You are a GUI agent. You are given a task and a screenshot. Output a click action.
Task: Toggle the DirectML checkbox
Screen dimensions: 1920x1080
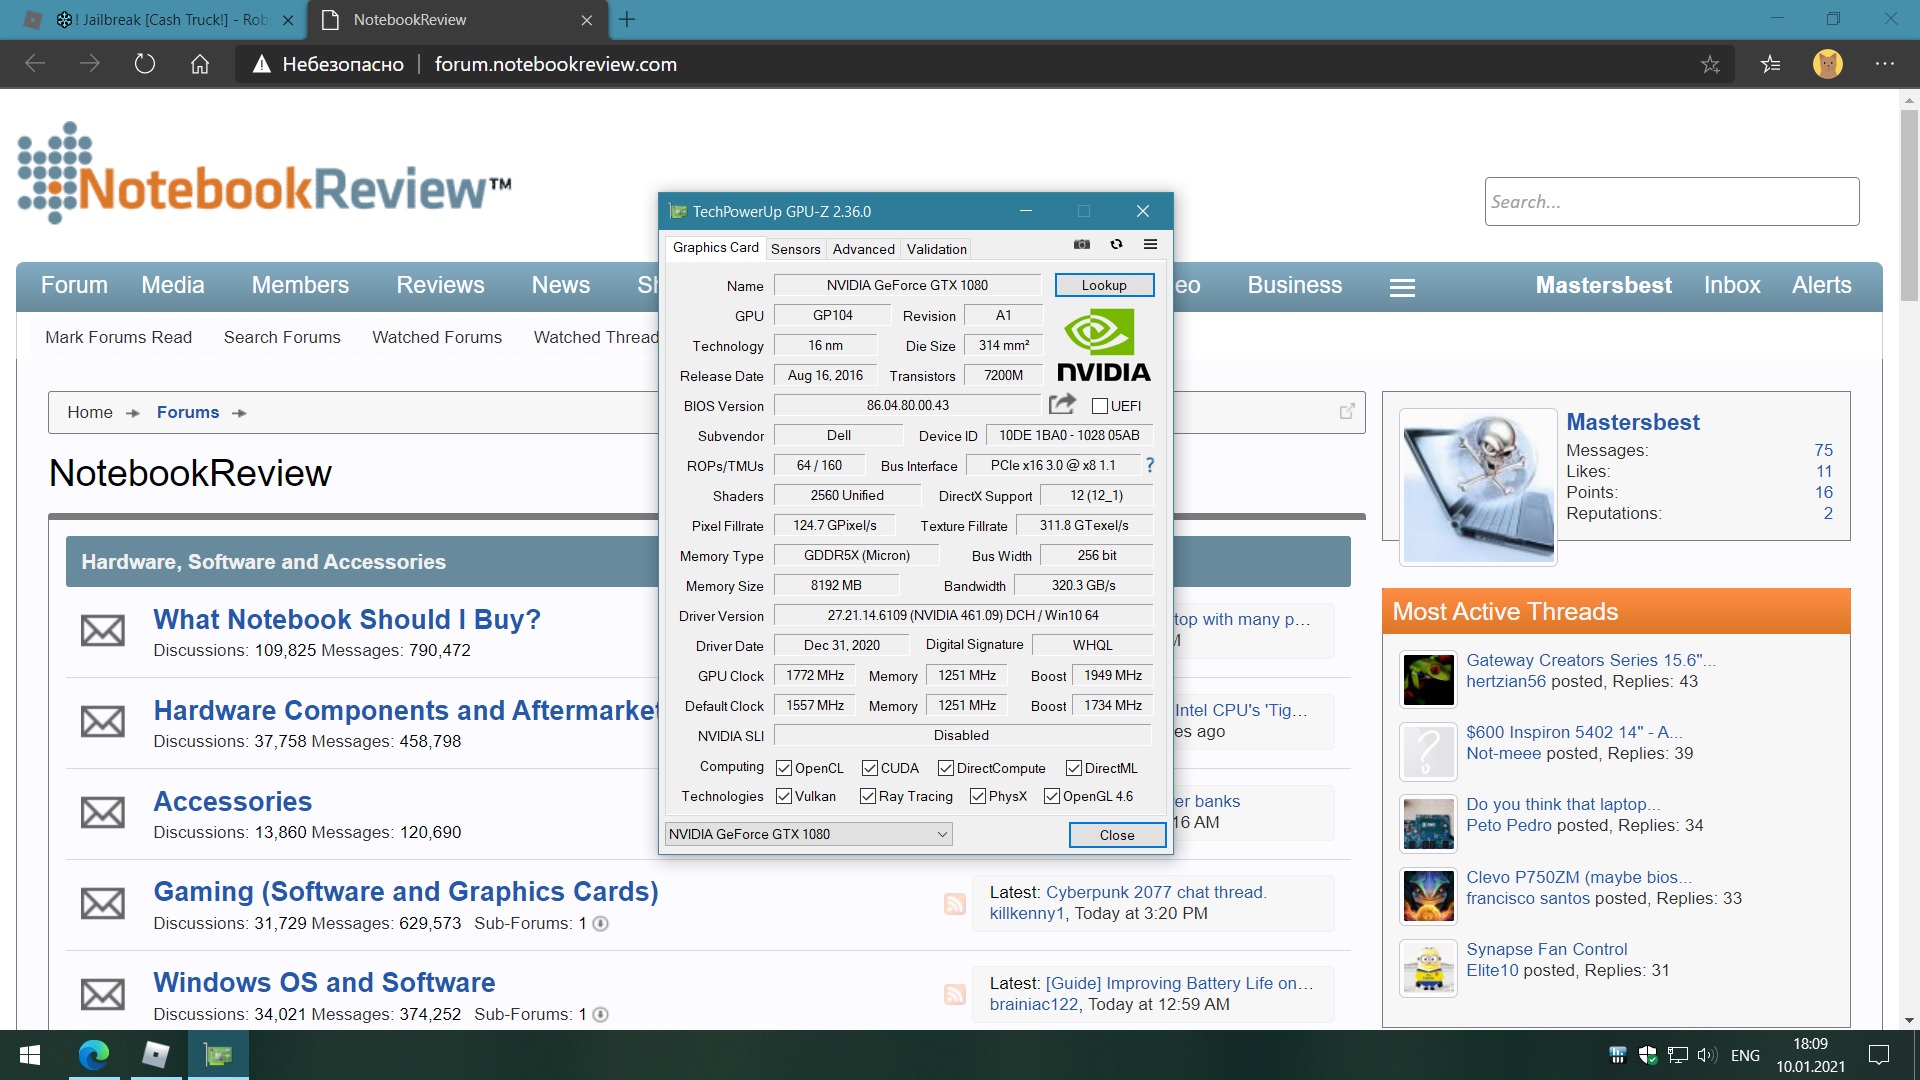pyautogui.click(x=1073, y=768)
